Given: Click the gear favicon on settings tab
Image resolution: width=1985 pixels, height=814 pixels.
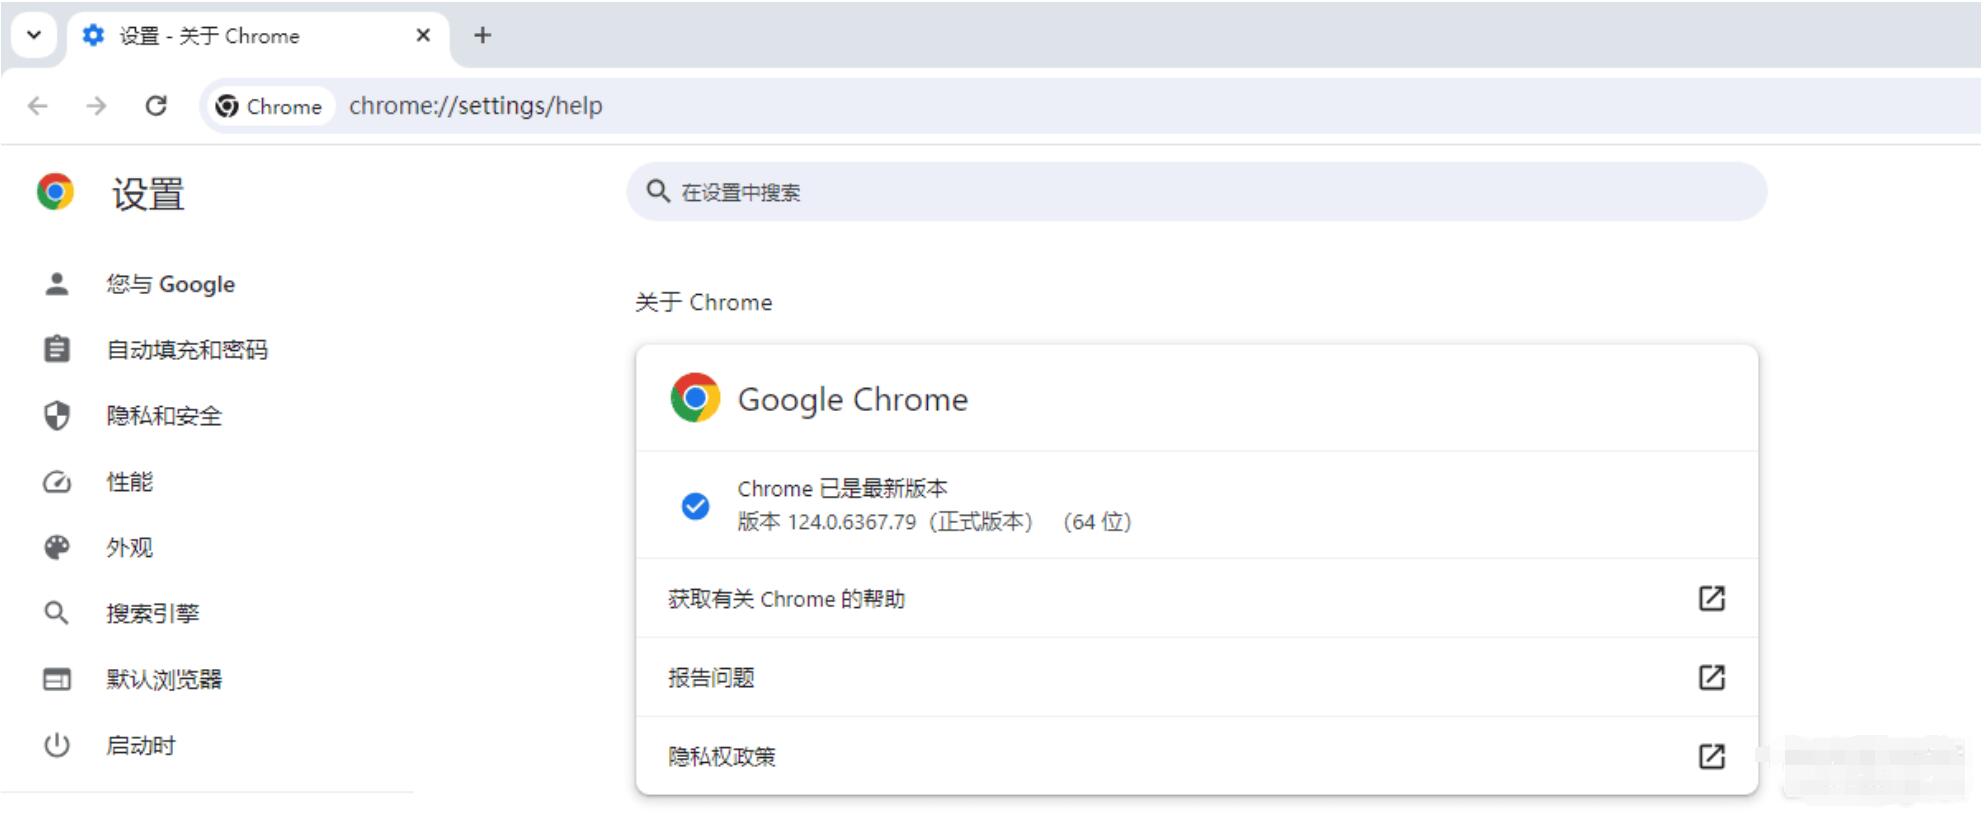Looking at the screenshot, I should [93, 36].
